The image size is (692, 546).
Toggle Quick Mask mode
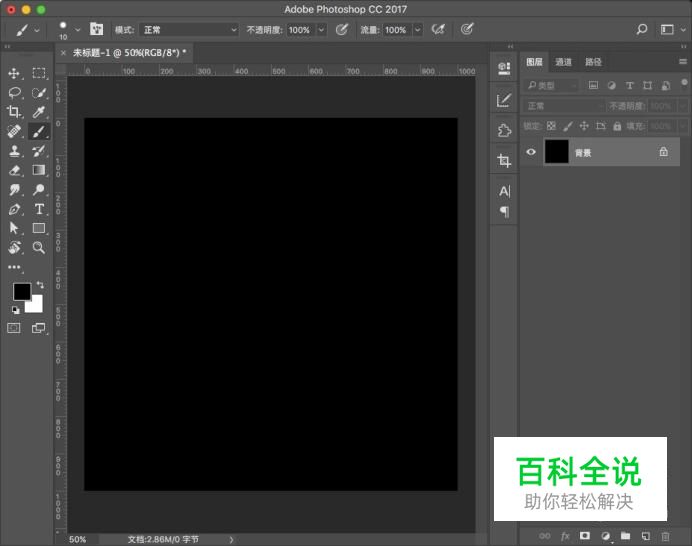pyautogui.click(x=14, y=327)
